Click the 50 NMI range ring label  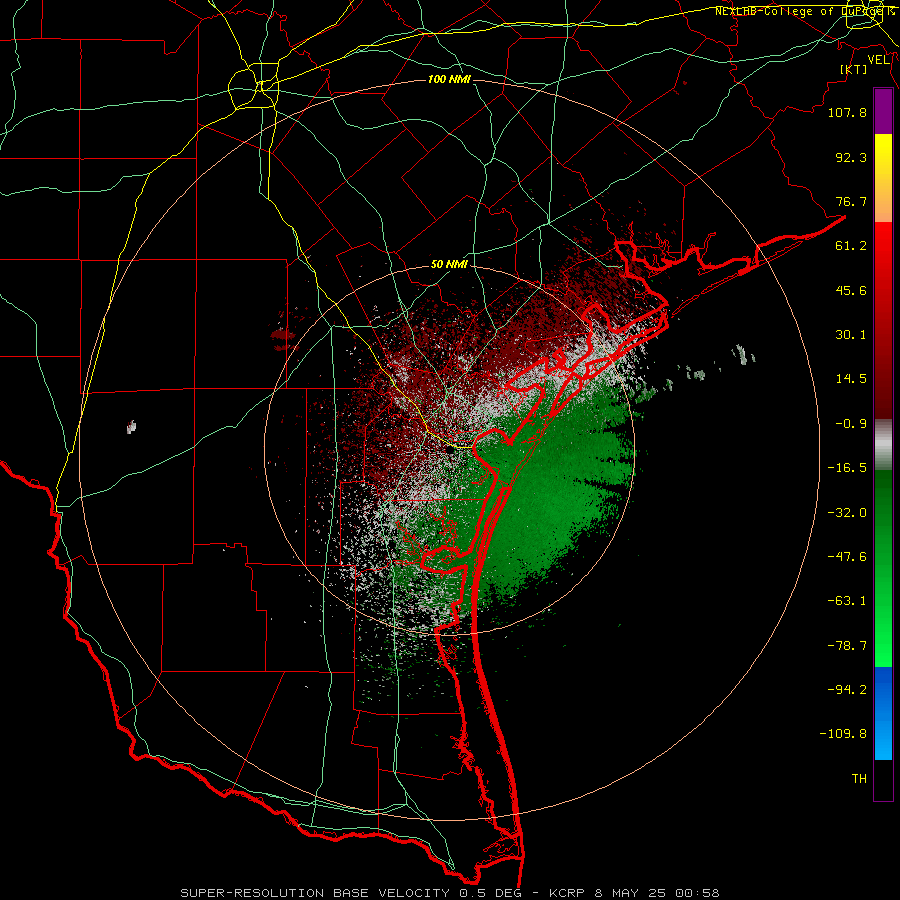449,264
